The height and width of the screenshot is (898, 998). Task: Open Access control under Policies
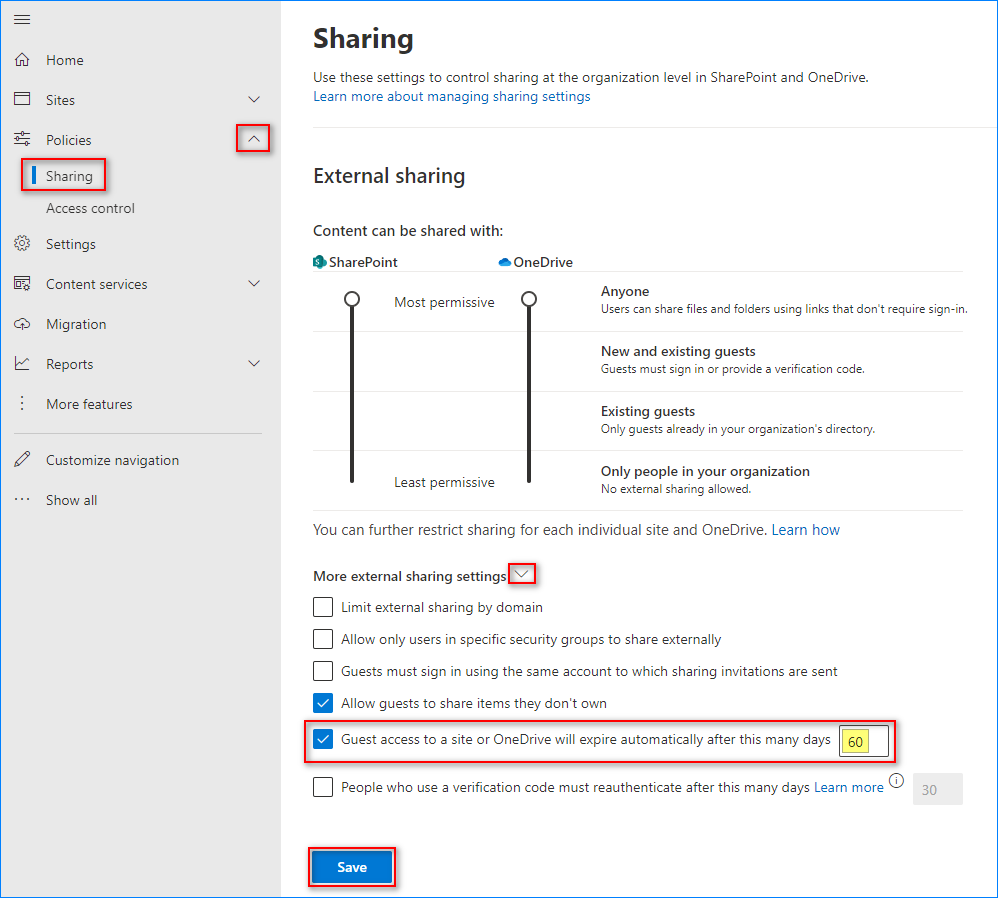90,208
